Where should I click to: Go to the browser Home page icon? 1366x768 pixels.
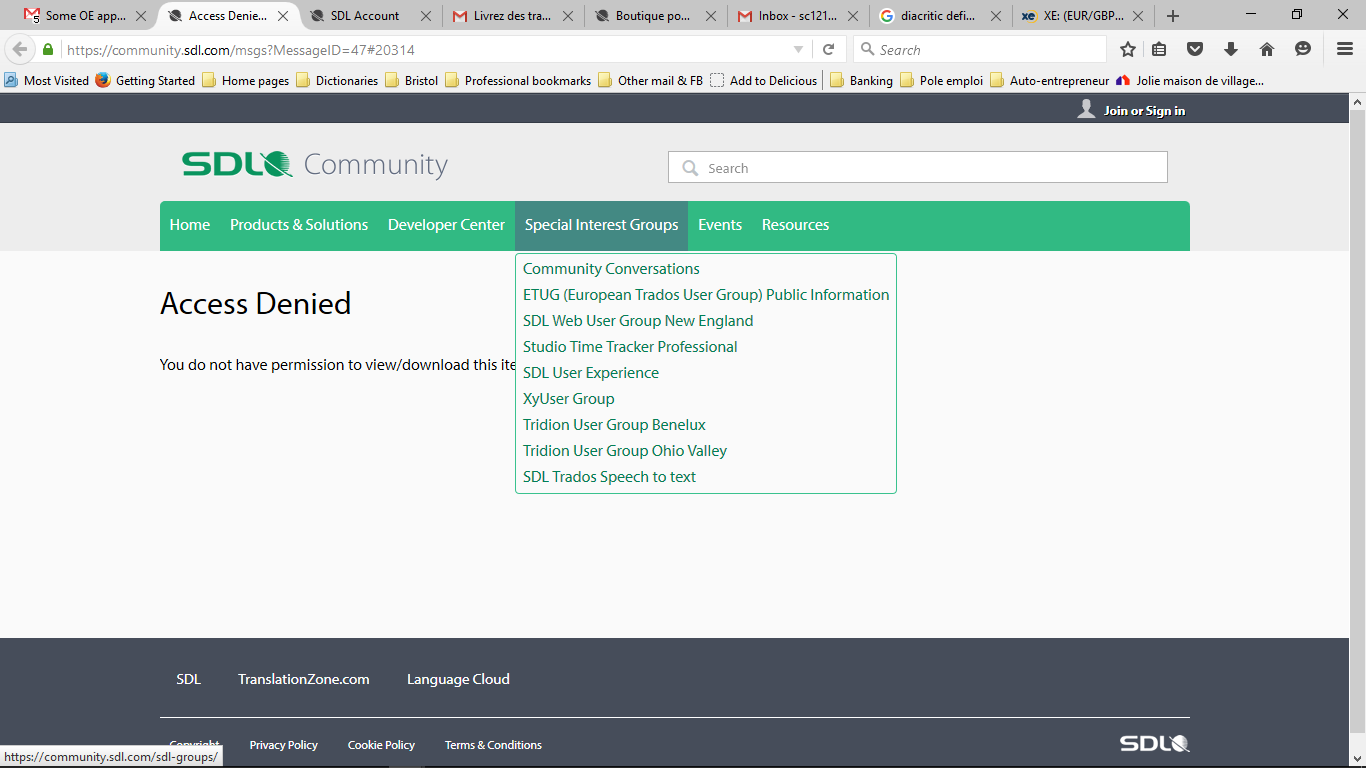pos(1267,50)
